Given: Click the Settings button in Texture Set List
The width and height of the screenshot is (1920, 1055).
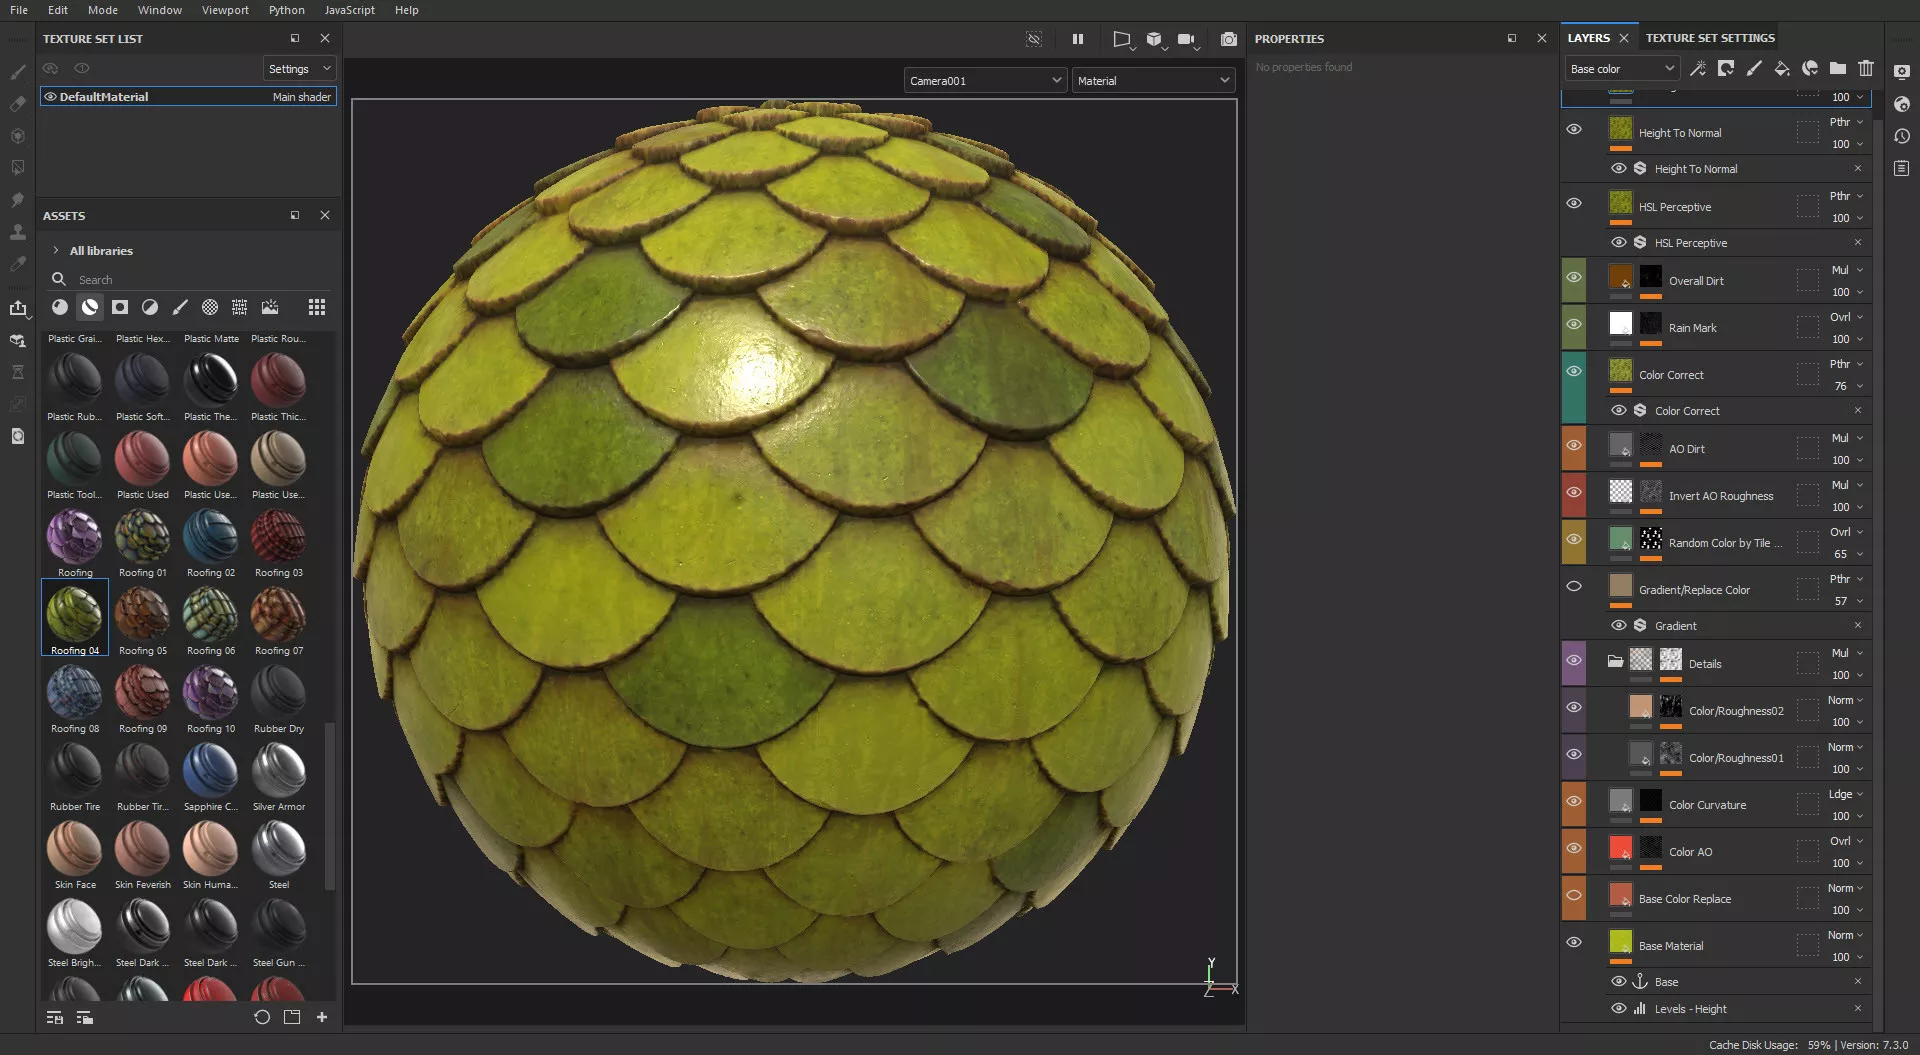Looking at the screenshot, I should (298, 69).
